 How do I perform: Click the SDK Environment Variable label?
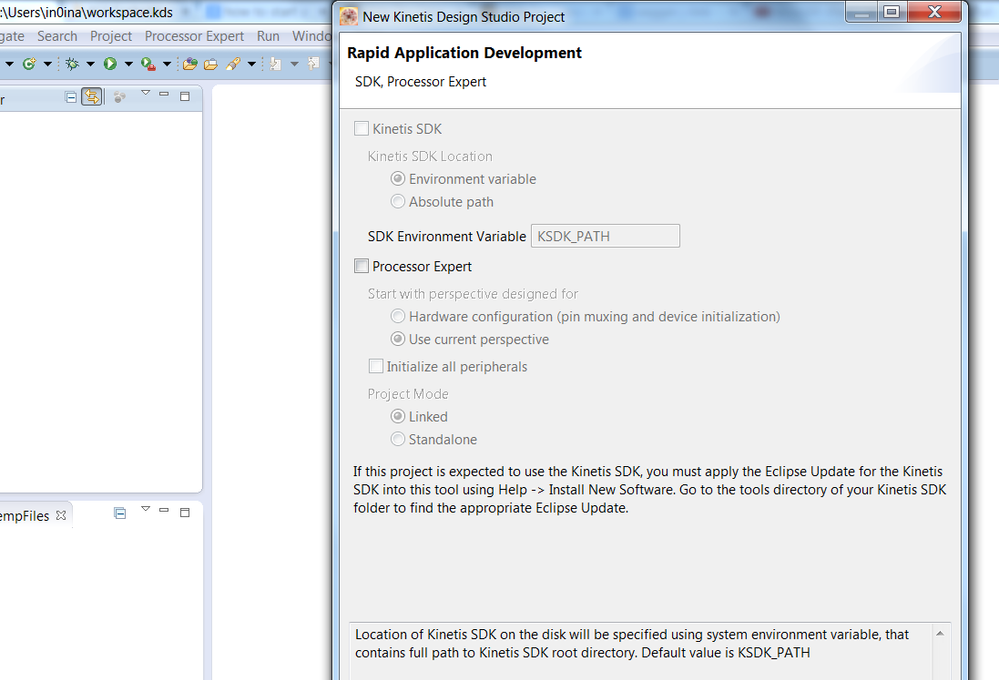447,236
